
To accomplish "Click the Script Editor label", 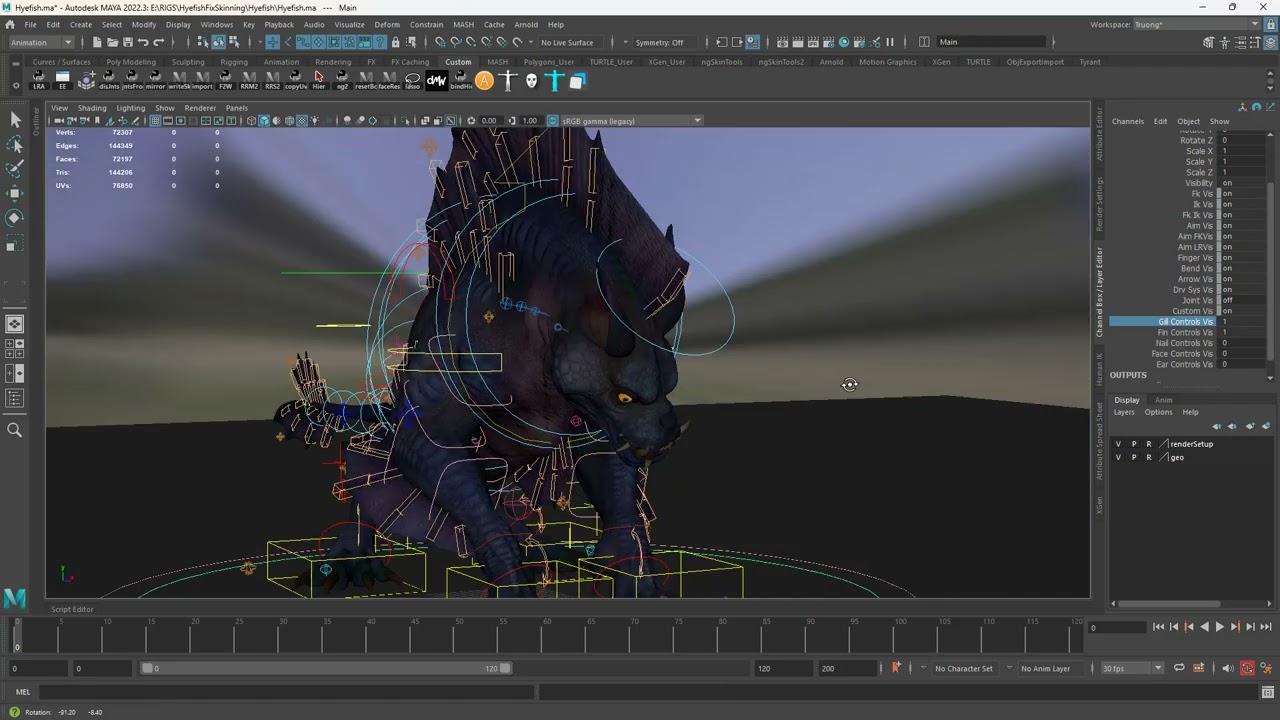I will coord(72,609).
